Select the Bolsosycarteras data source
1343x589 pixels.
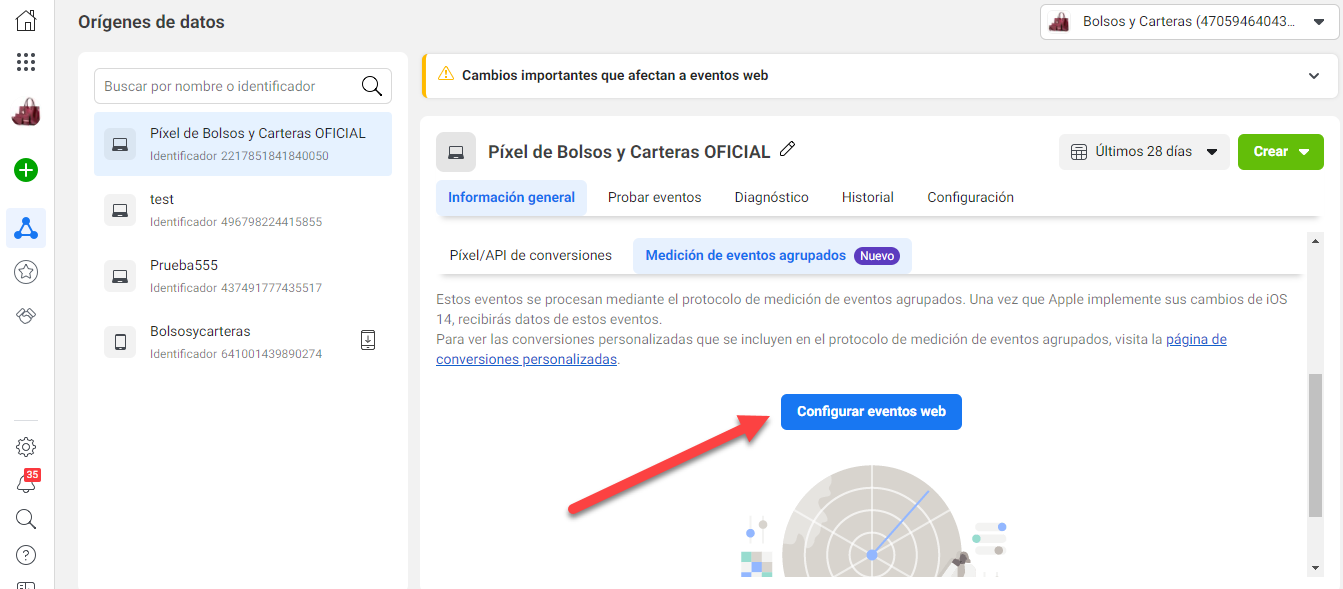(x=243, y=342)
